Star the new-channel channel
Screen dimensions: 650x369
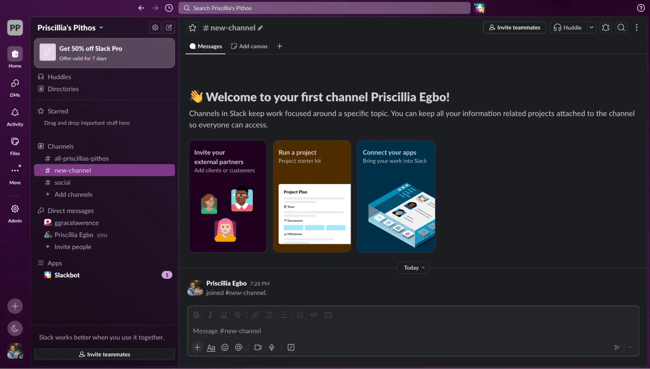[x=193, y=28]
